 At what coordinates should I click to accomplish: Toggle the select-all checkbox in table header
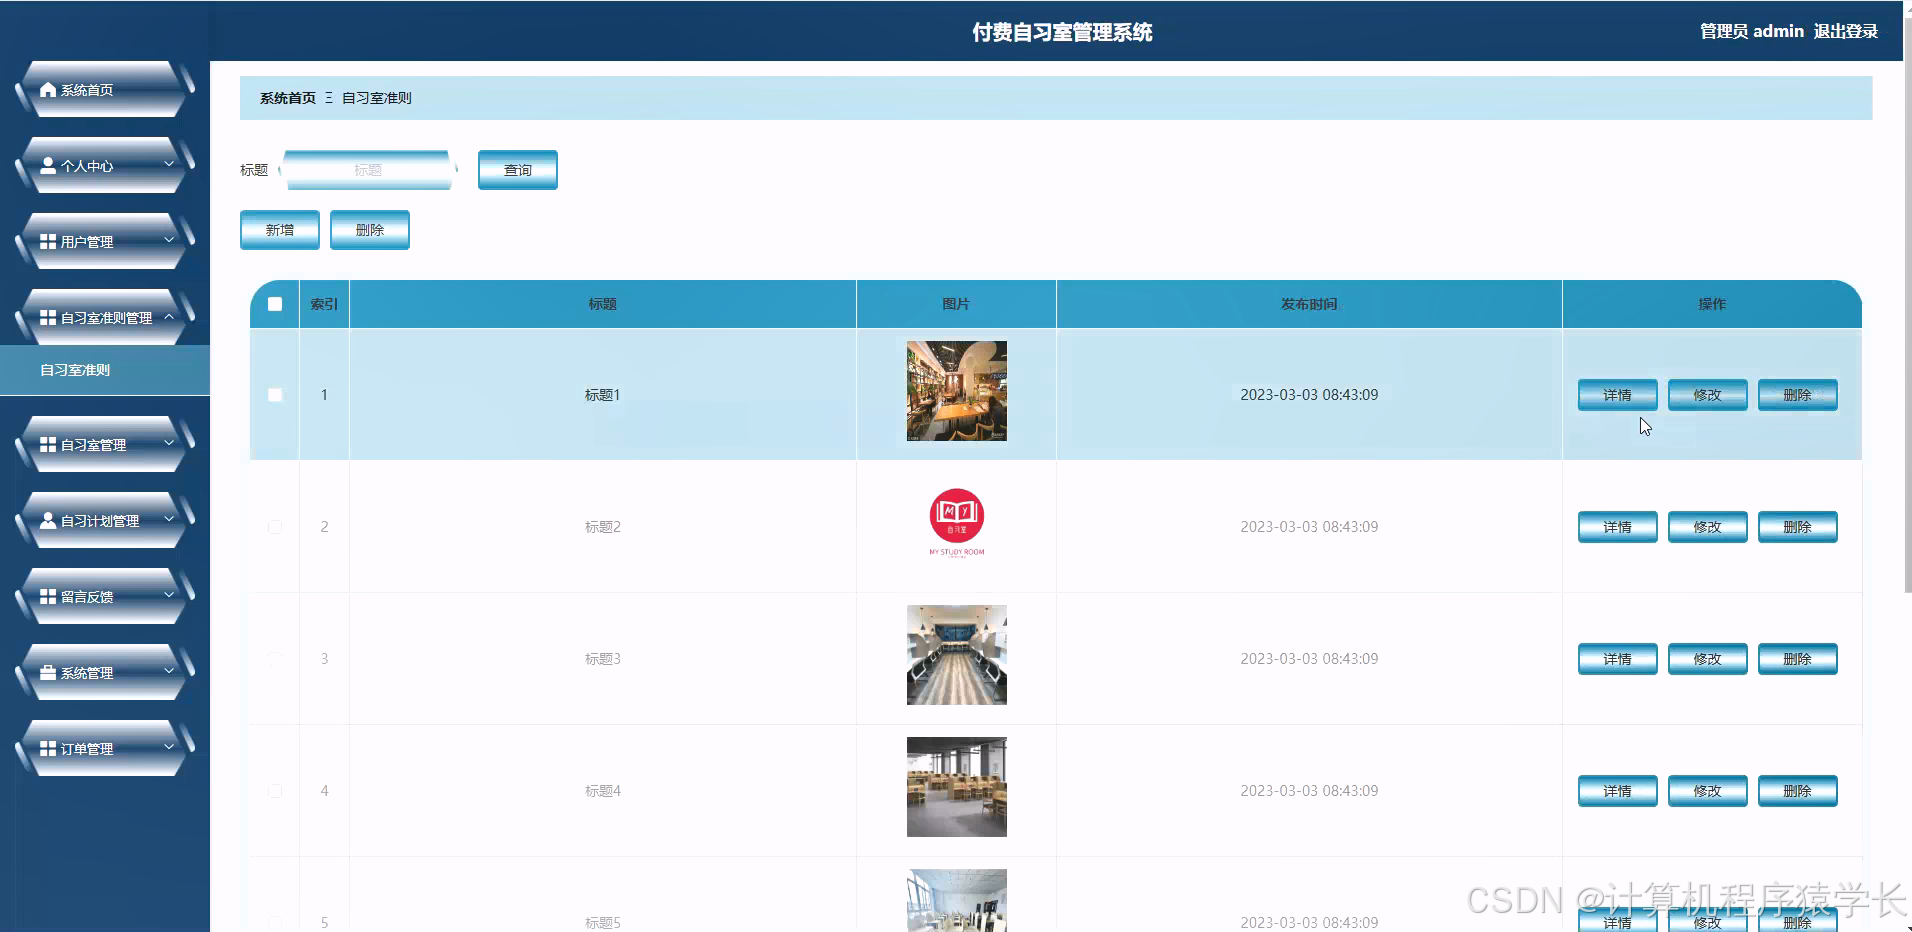click(x=275, y=304)
